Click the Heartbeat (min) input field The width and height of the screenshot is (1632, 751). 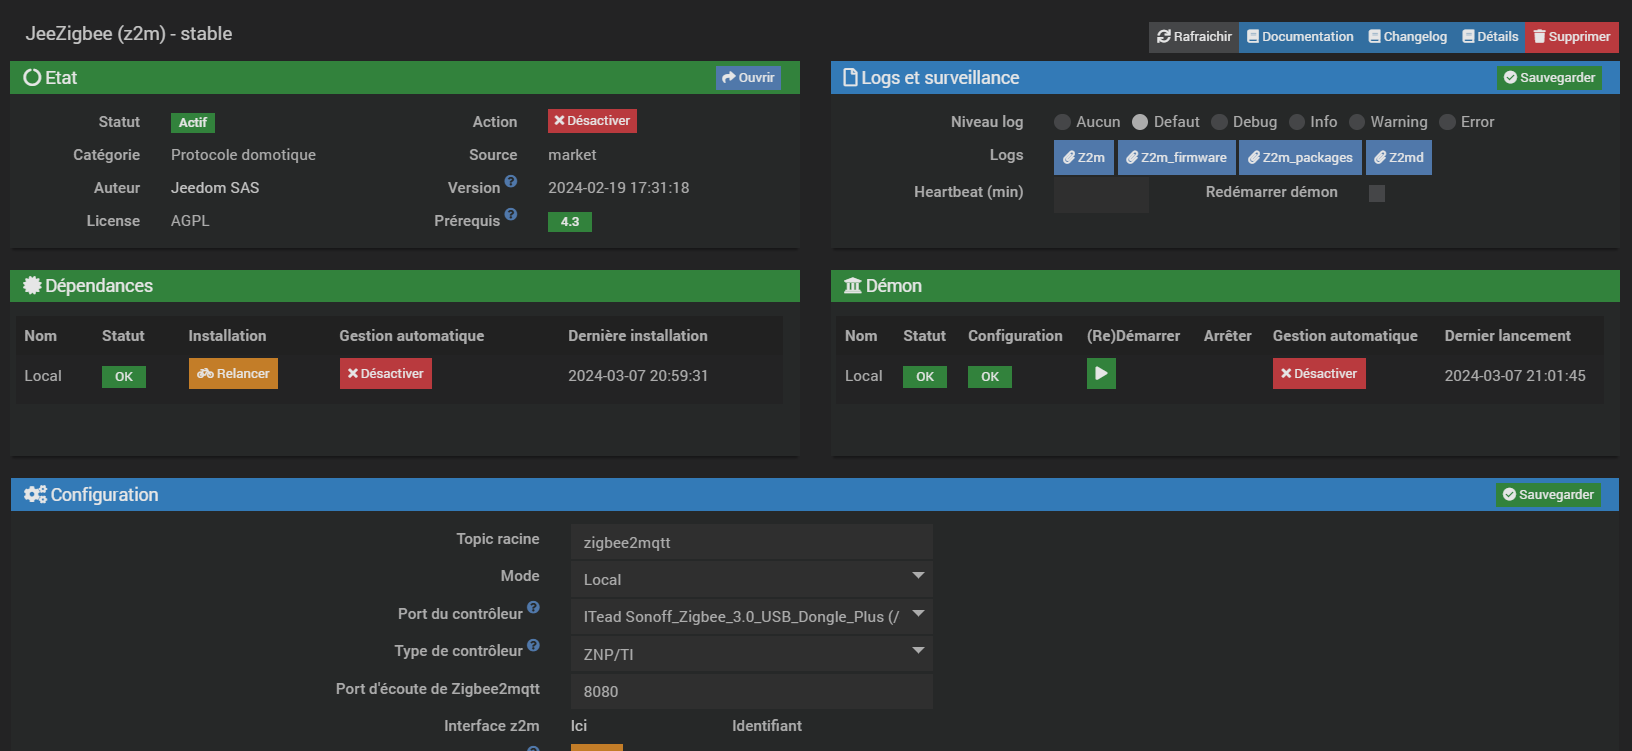coord(1101,194)
